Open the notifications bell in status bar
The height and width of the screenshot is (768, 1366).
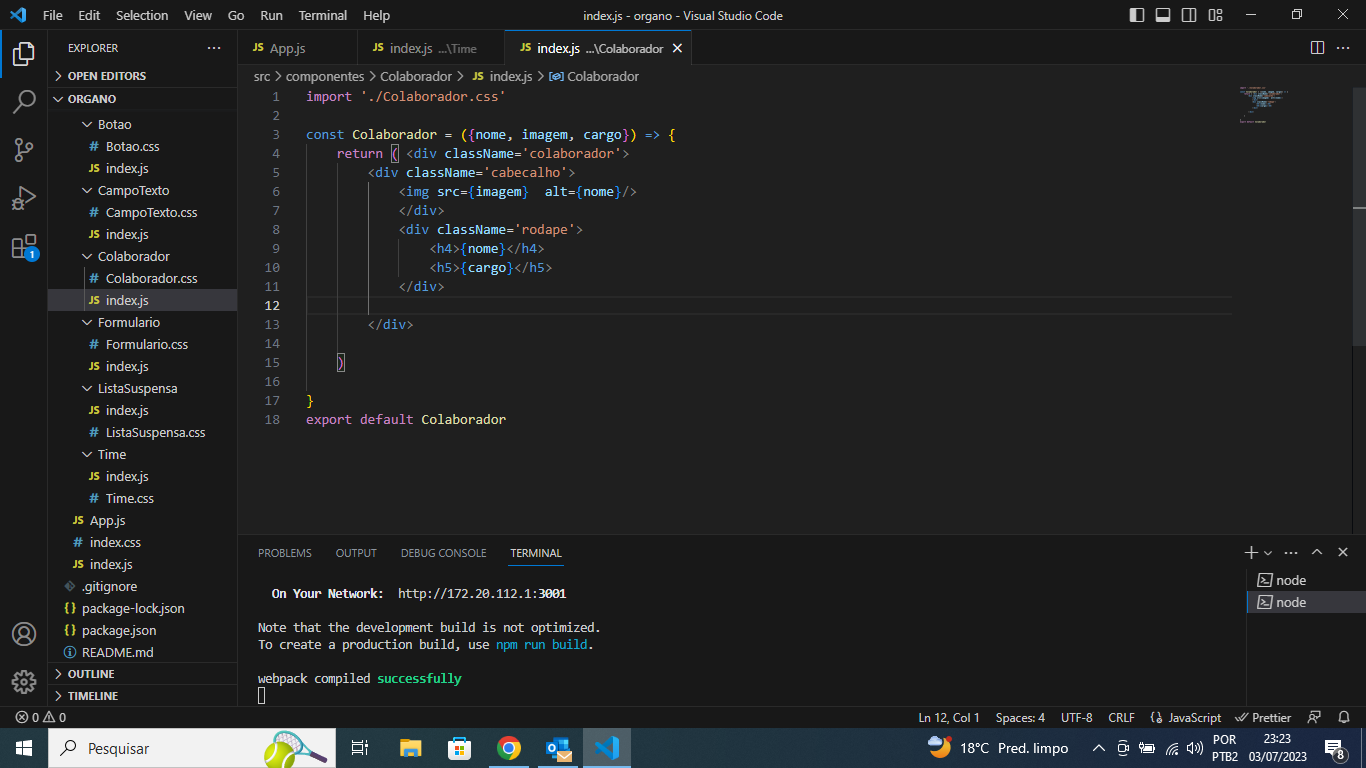coord(1344,717)
